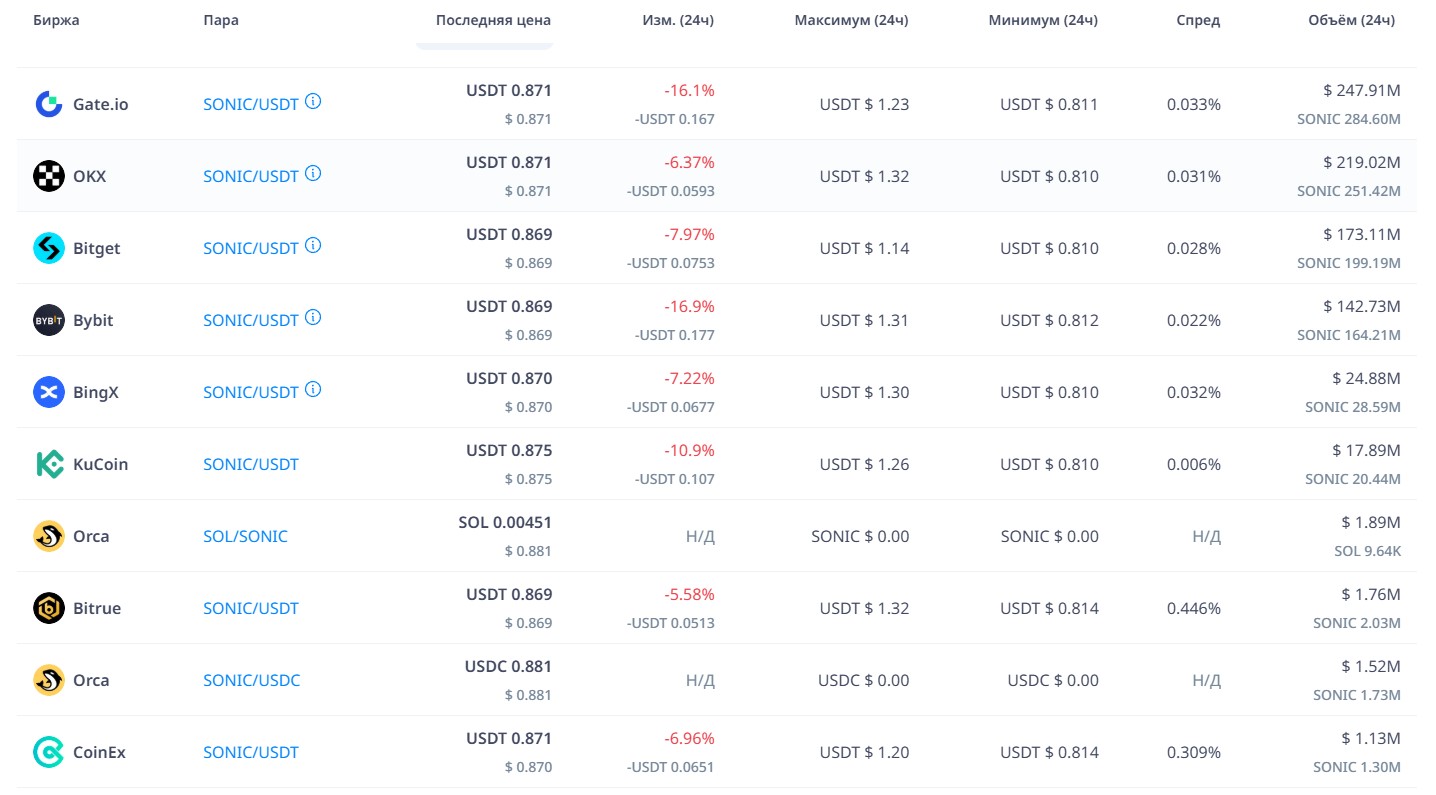
Task: Click the Биржа column header
Action: pyautogui.click(x=56, y=20)
